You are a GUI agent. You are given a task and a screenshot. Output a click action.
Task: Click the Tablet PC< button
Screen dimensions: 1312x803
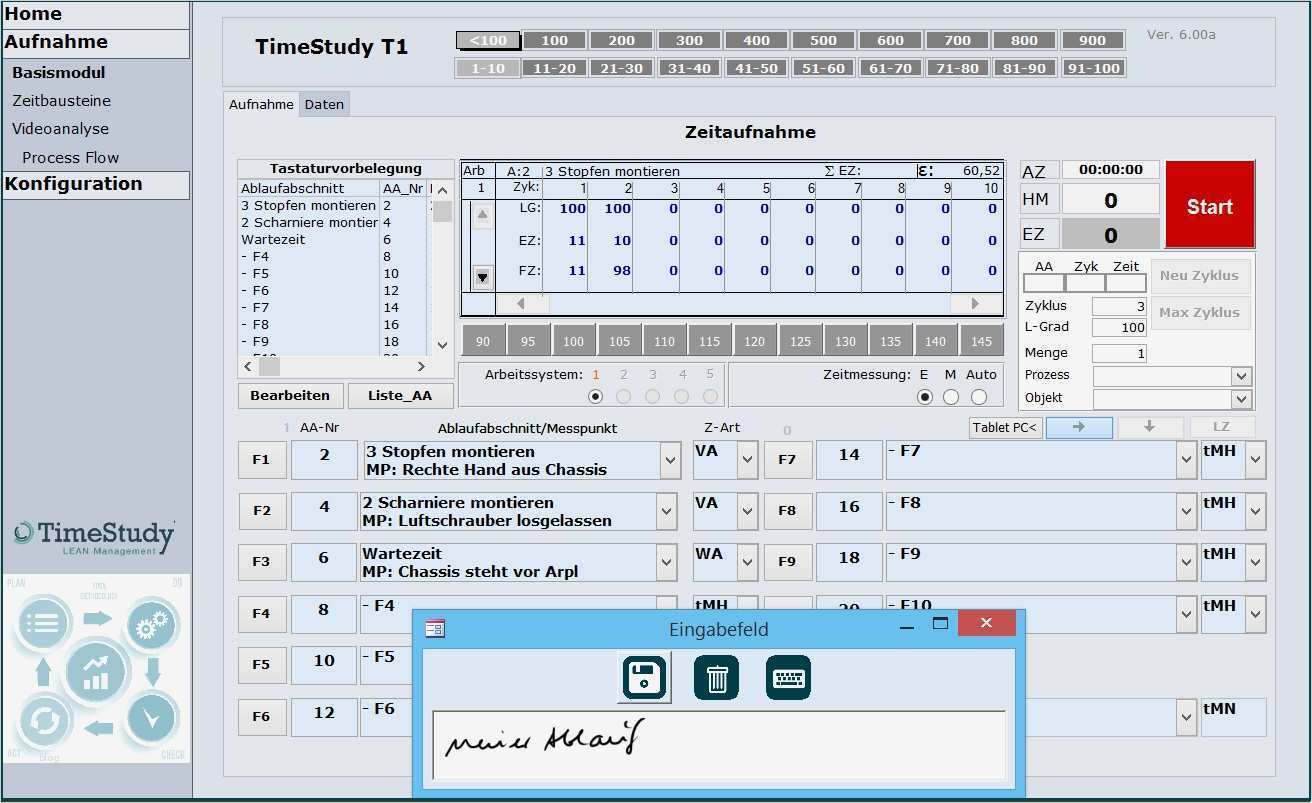(1006, 428)
